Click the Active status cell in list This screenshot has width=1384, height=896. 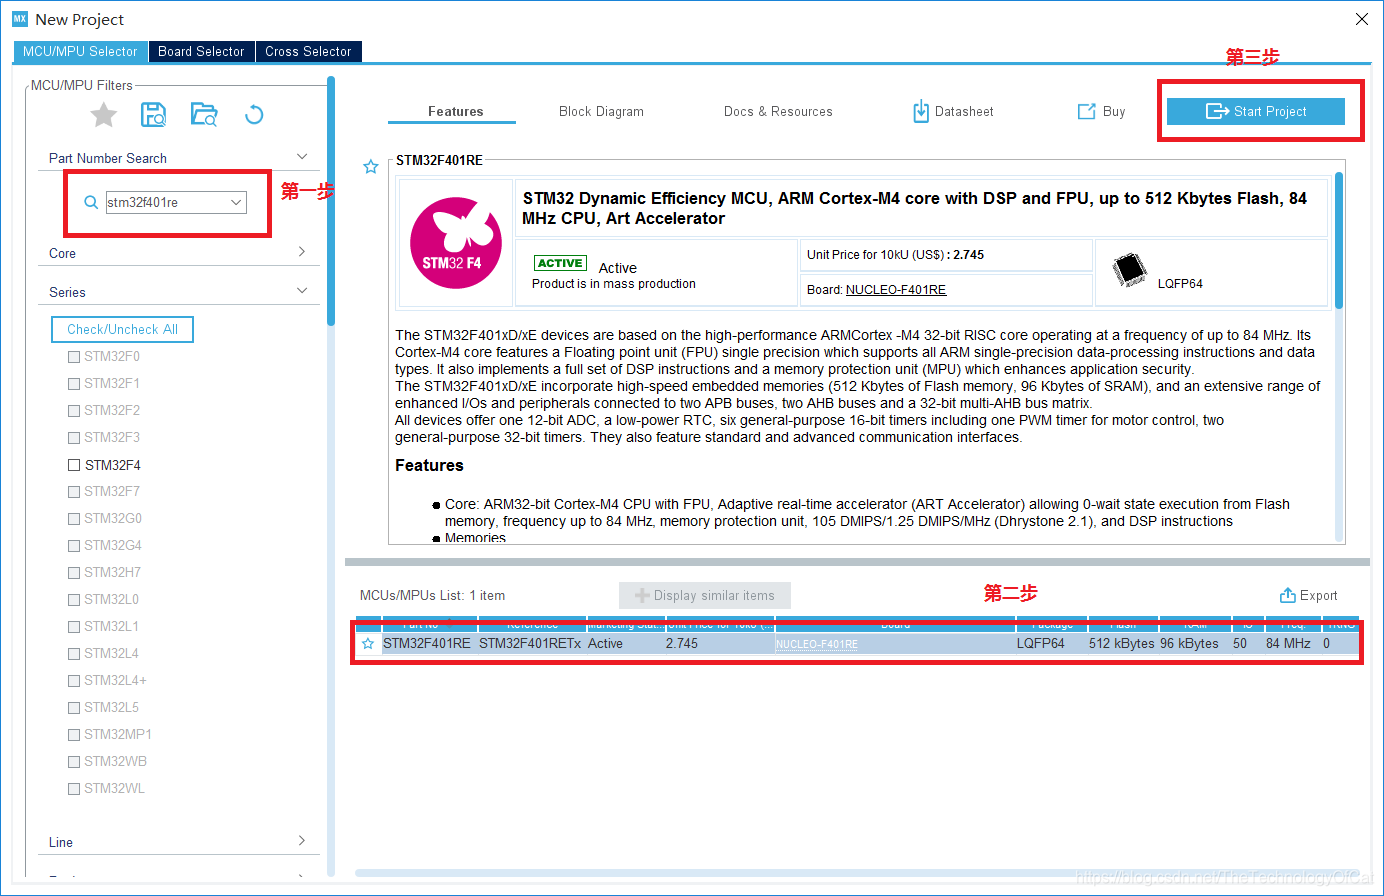point(606,644)
